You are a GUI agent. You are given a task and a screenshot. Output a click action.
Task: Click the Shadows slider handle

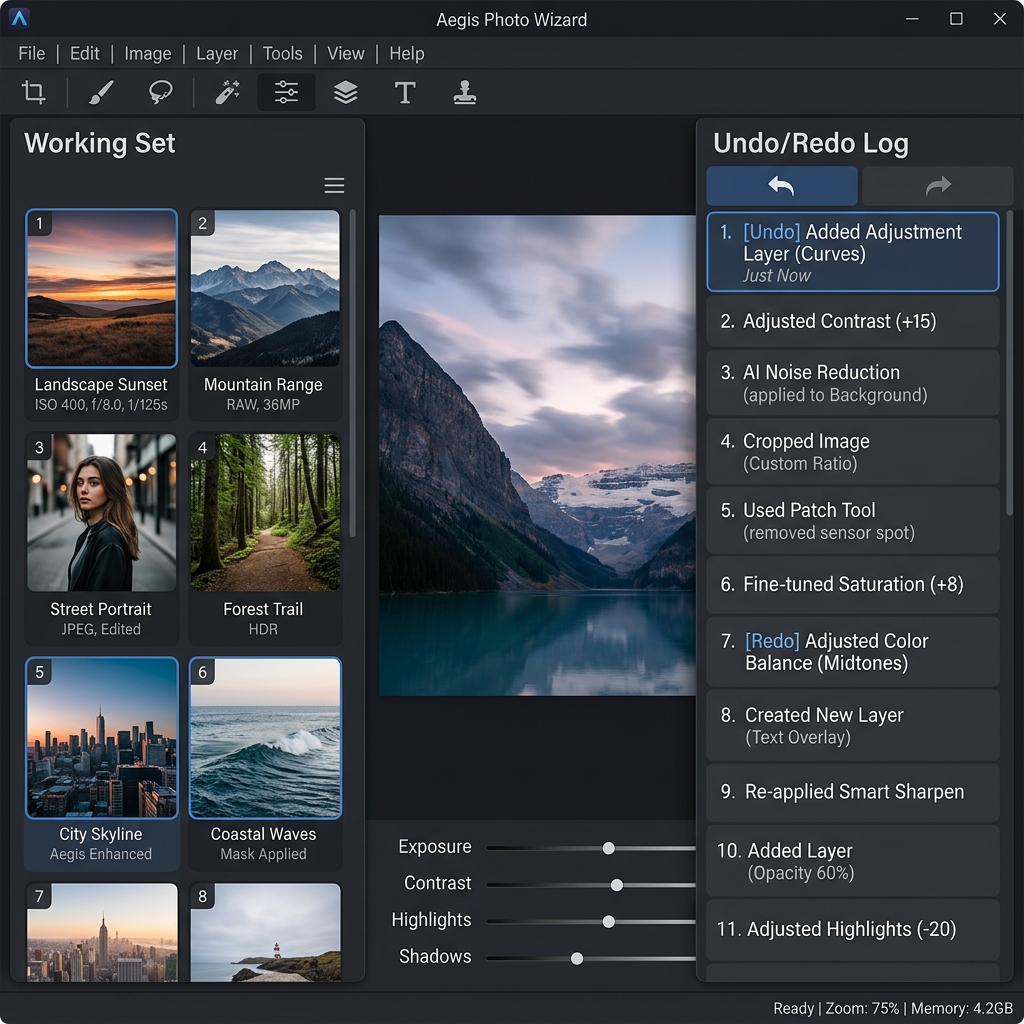(577, 958)
